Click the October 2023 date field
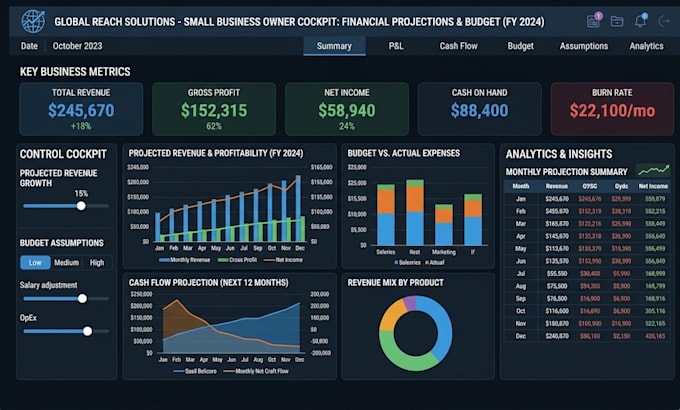The image size is (680, 410). coord(77,46)
